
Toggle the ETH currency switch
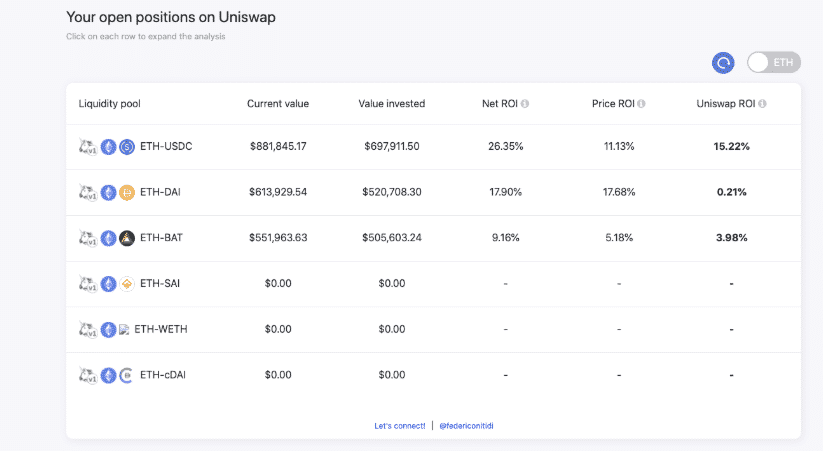click(x=774, y=62)
